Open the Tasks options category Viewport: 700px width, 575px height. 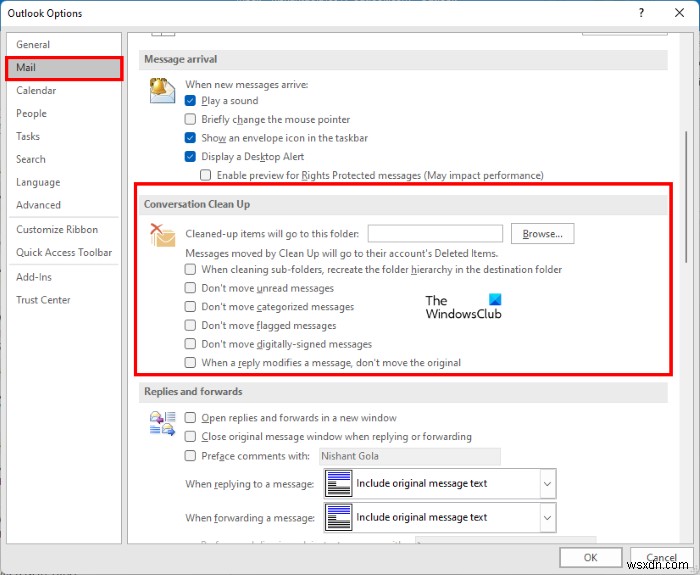pyautogui.click(x=64, y=136)
